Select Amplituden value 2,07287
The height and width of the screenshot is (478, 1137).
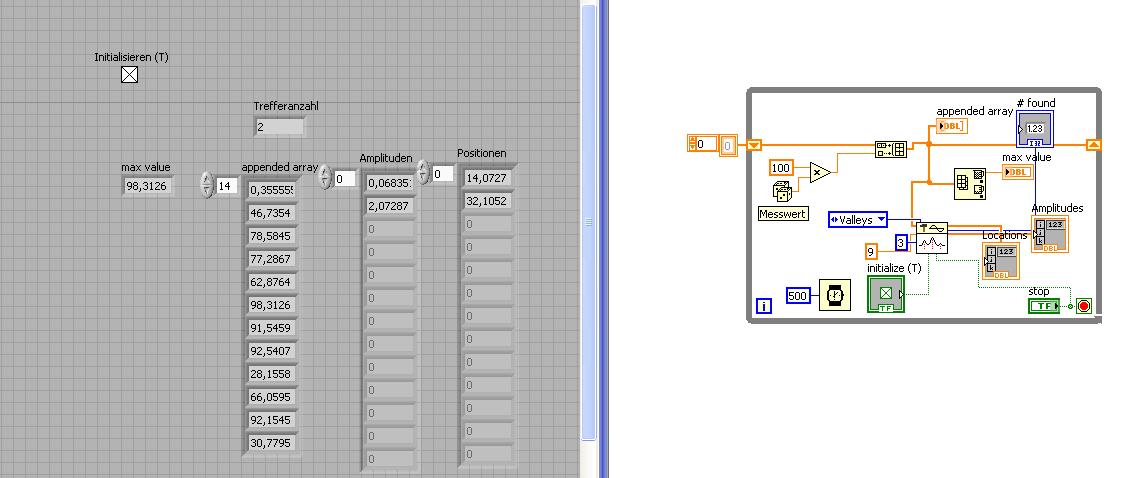(x=389, y=206)
